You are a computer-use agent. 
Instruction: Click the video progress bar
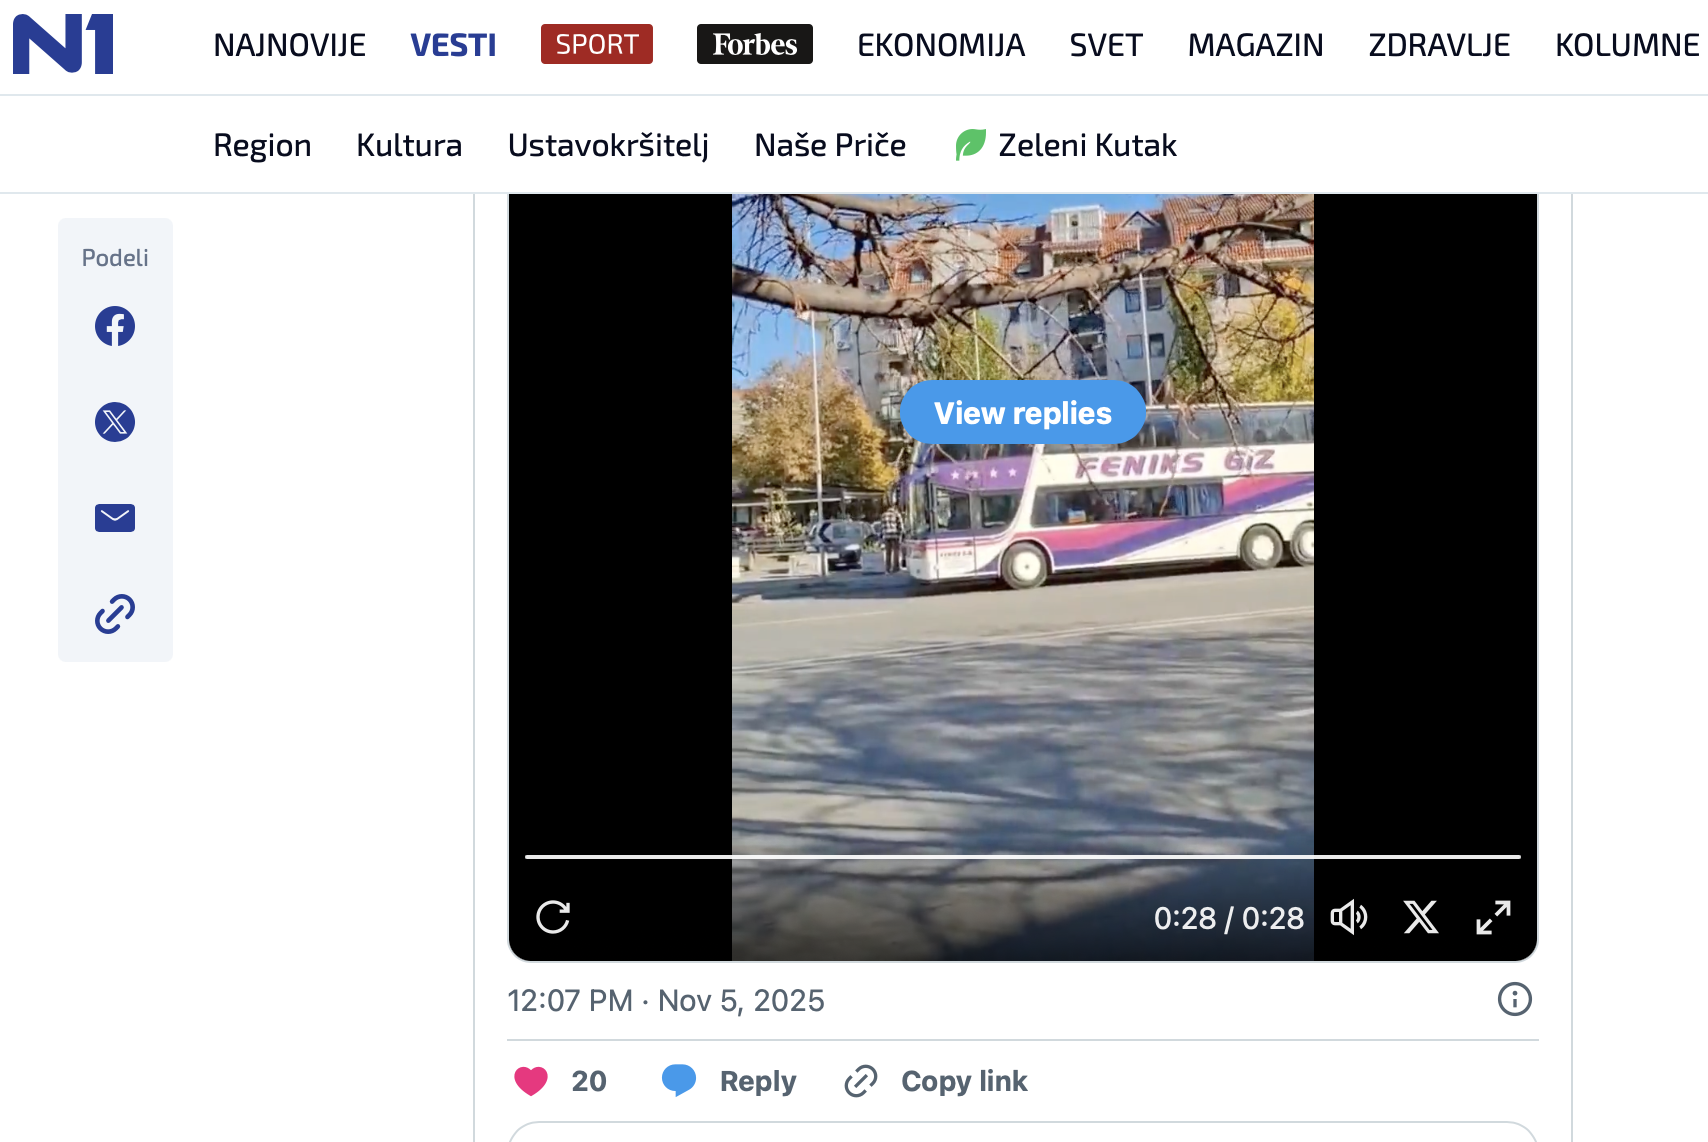coord(1022,857)
